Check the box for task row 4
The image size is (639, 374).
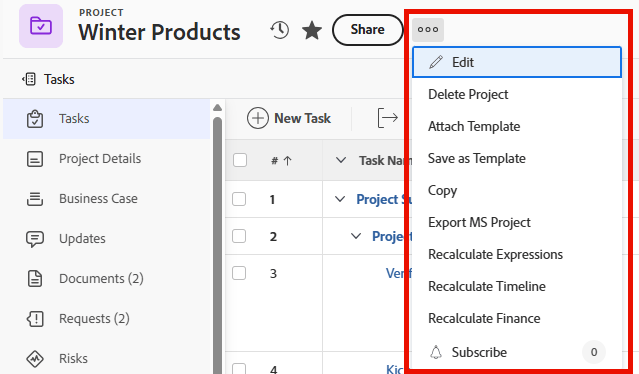point(239,368)
